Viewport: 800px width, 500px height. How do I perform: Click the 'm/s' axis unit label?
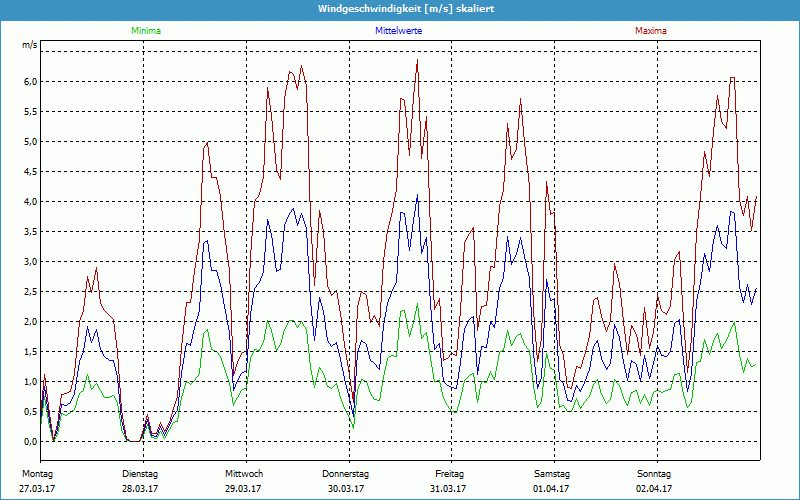coord(30,45)
